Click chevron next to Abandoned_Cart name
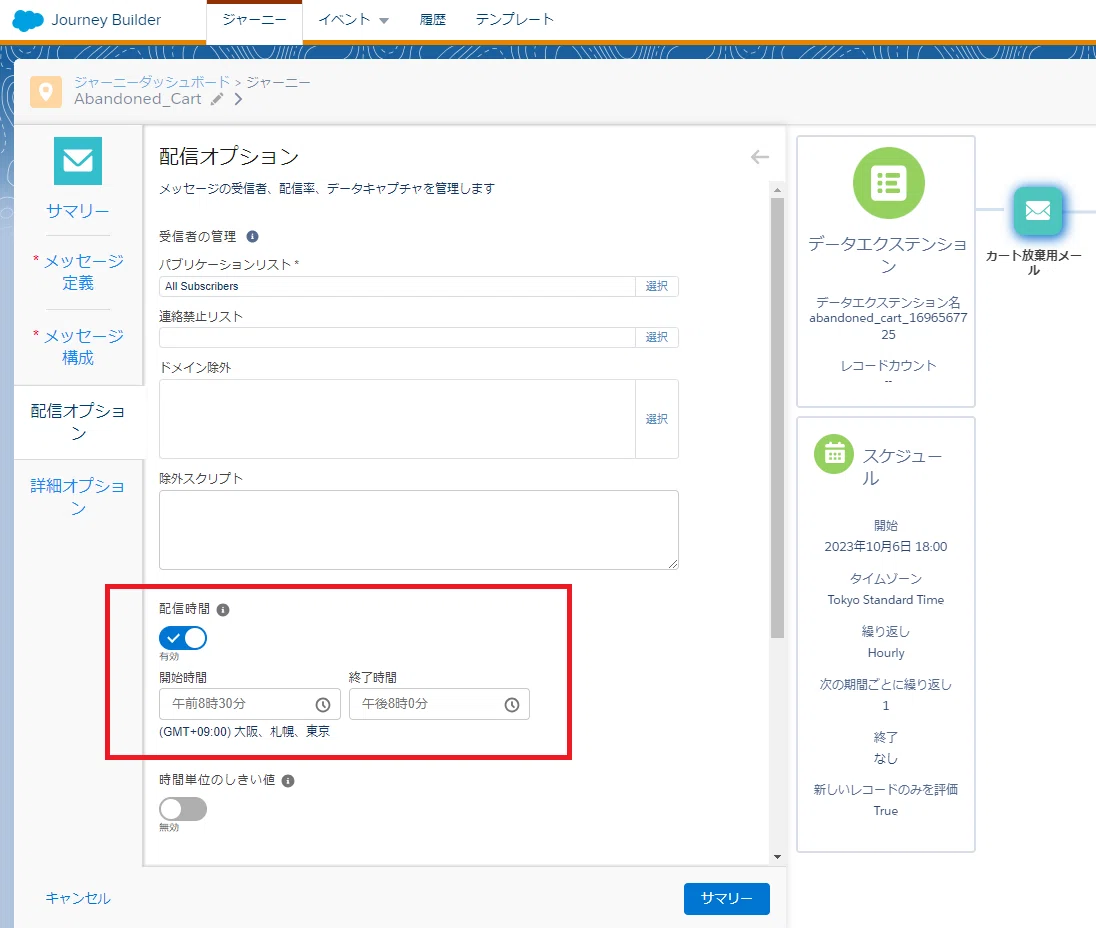1096x928 pixels. [239, 99]
